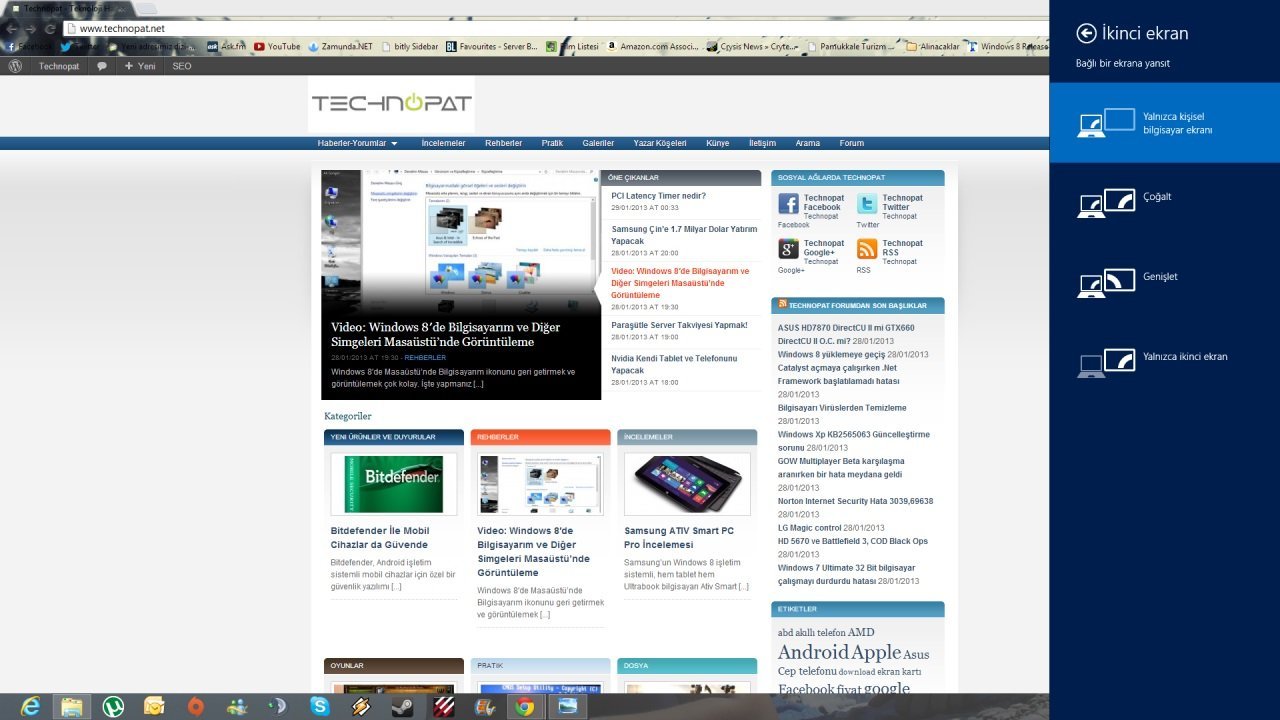1280x720 pixels.
Task: Open Technopat site menu in admin bar
Action: (x=59, y=66)
